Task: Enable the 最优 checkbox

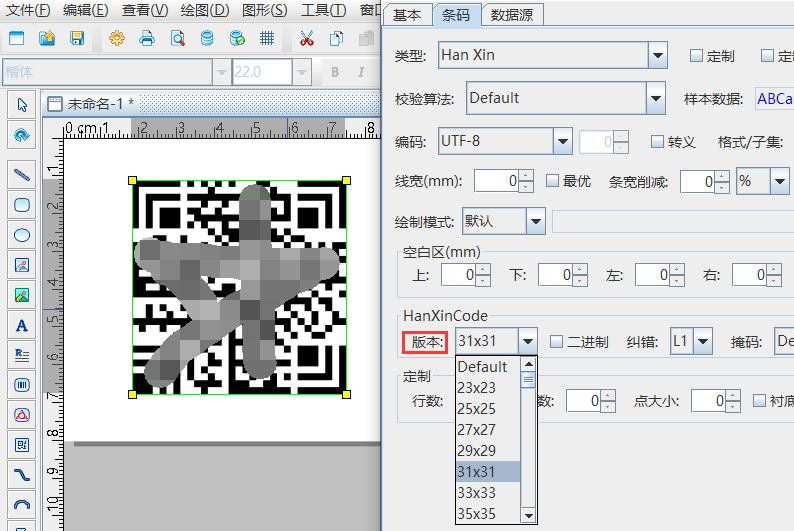Action: pos(552,181)
